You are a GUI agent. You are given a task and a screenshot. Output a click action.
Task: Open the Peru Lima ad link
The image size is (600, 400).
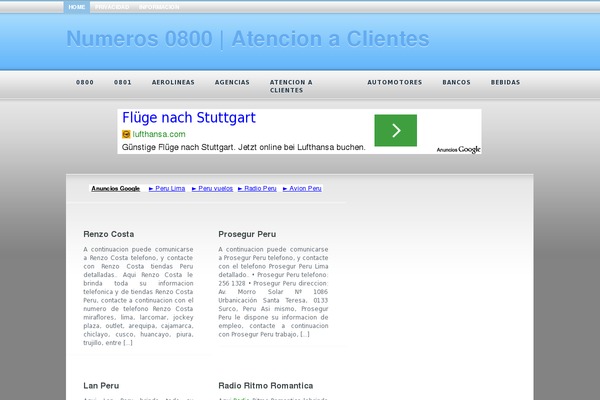(167, 188)
